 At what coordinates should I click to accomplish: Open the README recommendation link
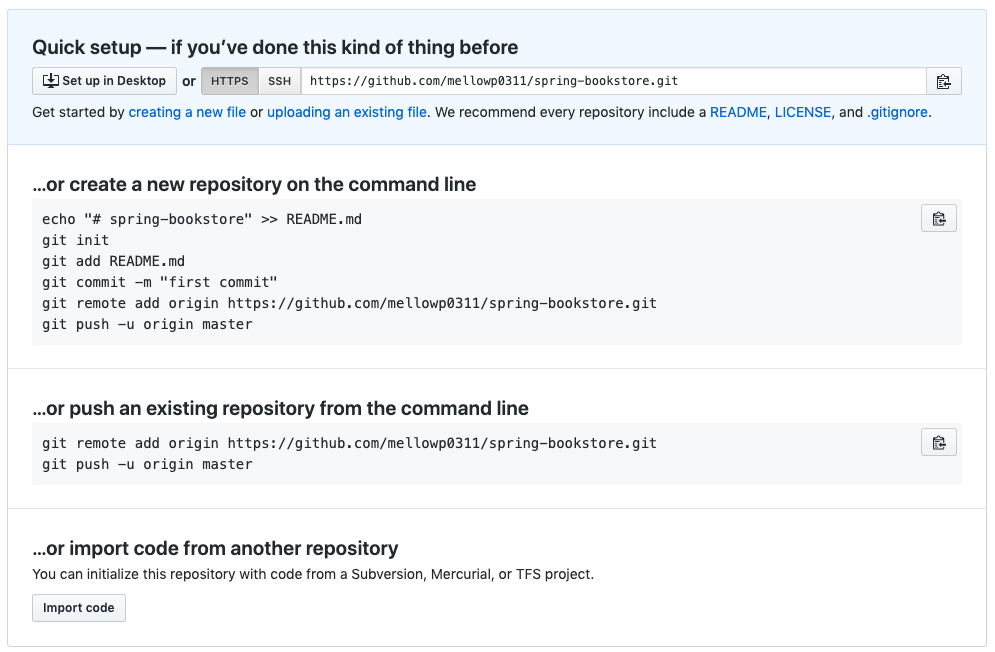[x=738, y=112]
